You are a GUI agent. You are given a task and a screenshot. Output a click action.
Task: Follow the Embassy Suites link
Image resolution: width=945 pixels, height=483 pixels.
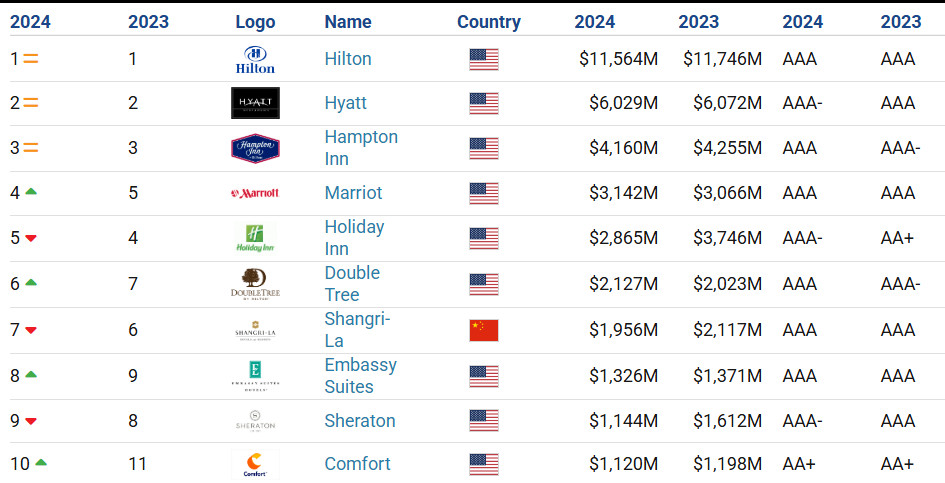tap(360, 376)
